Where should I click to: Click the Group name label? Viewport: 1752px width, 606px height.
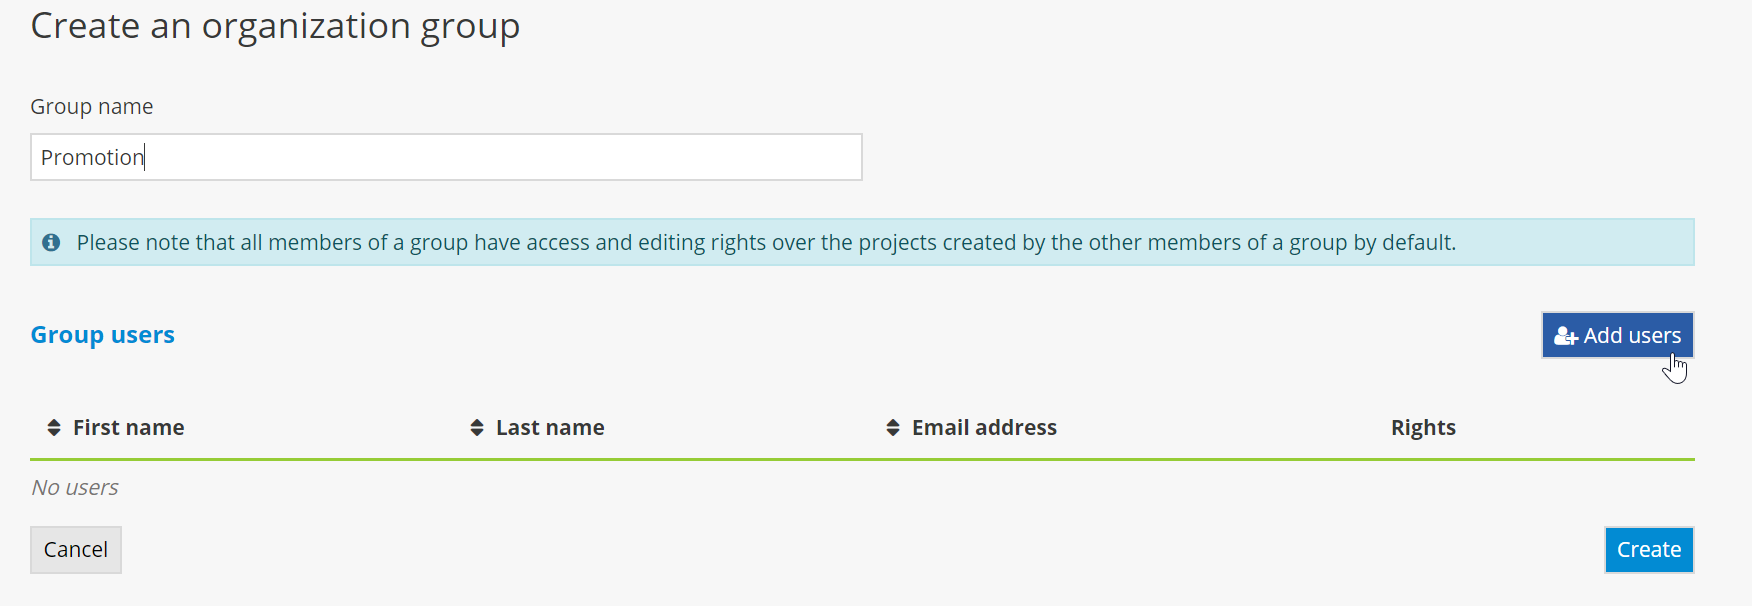coord(92,107)
